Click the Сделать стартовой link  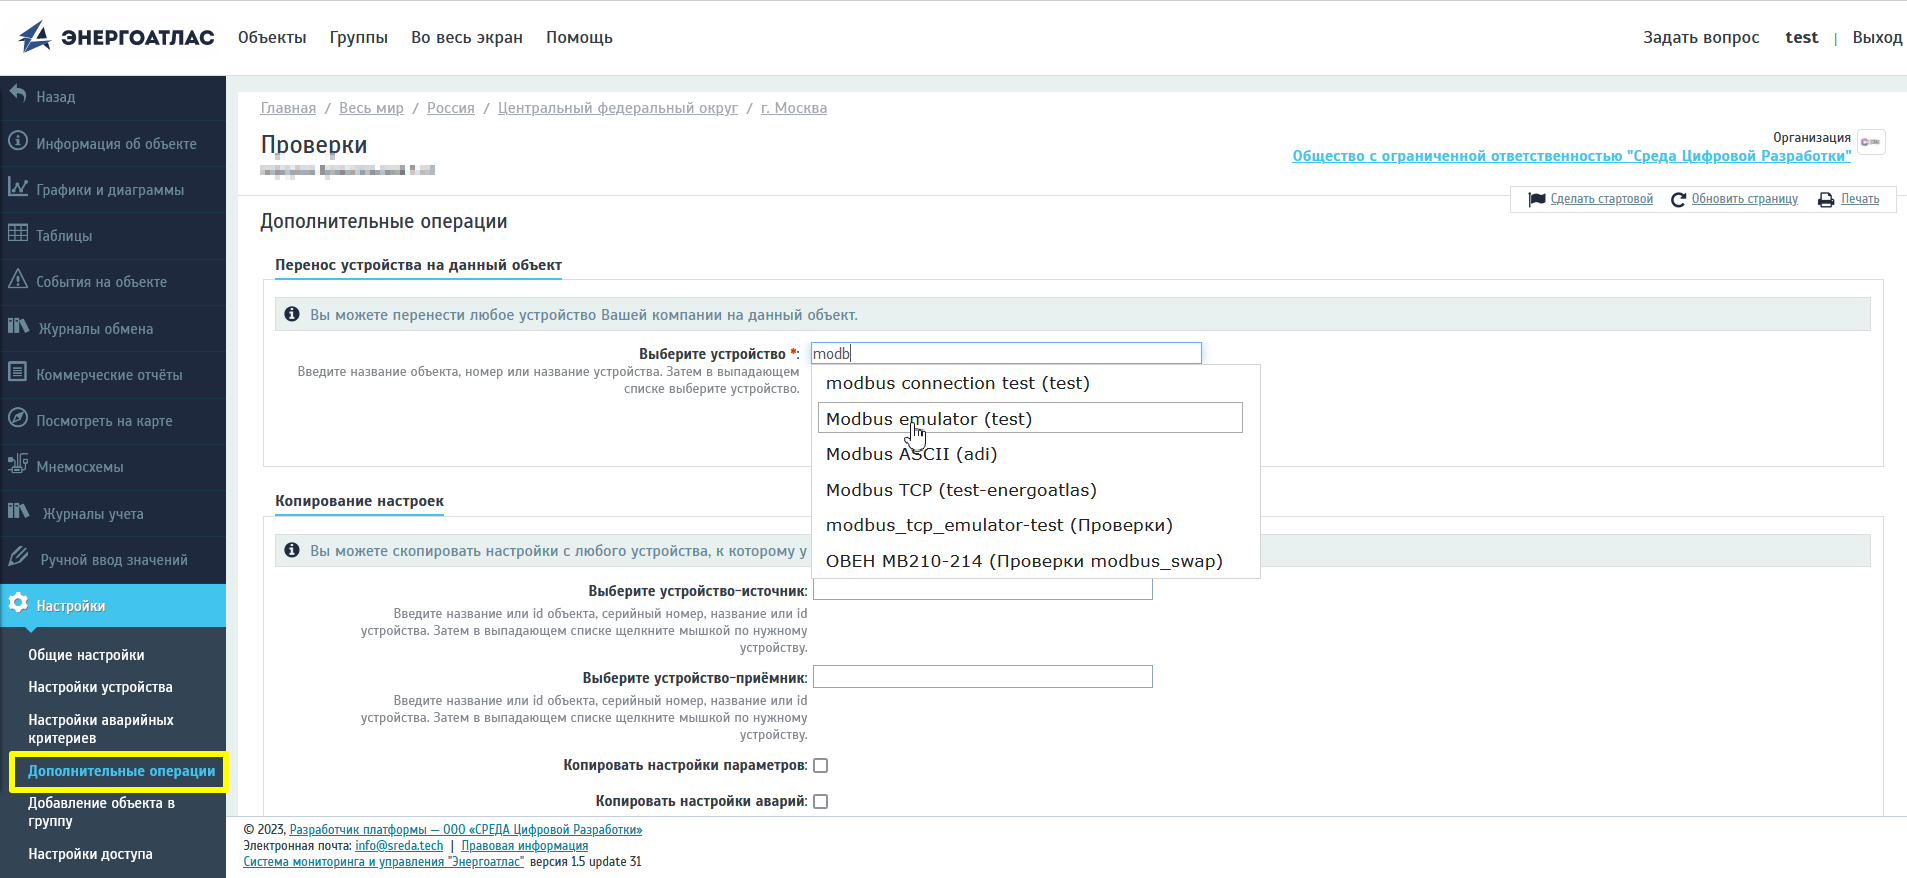click(x=1601, y=199)
